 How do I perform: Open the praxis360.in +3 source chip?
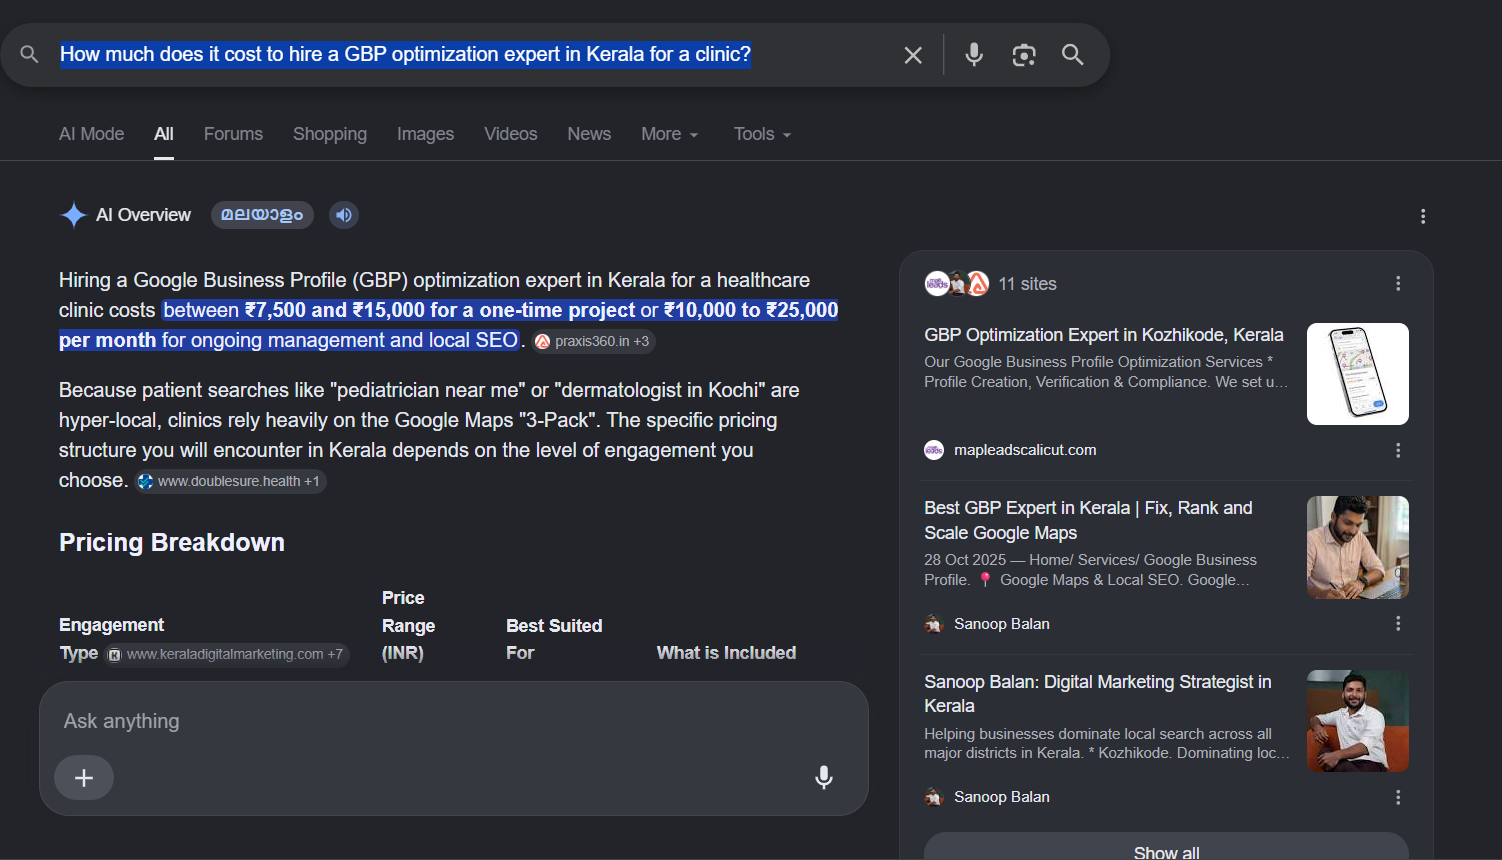click(x=593, y=341)
